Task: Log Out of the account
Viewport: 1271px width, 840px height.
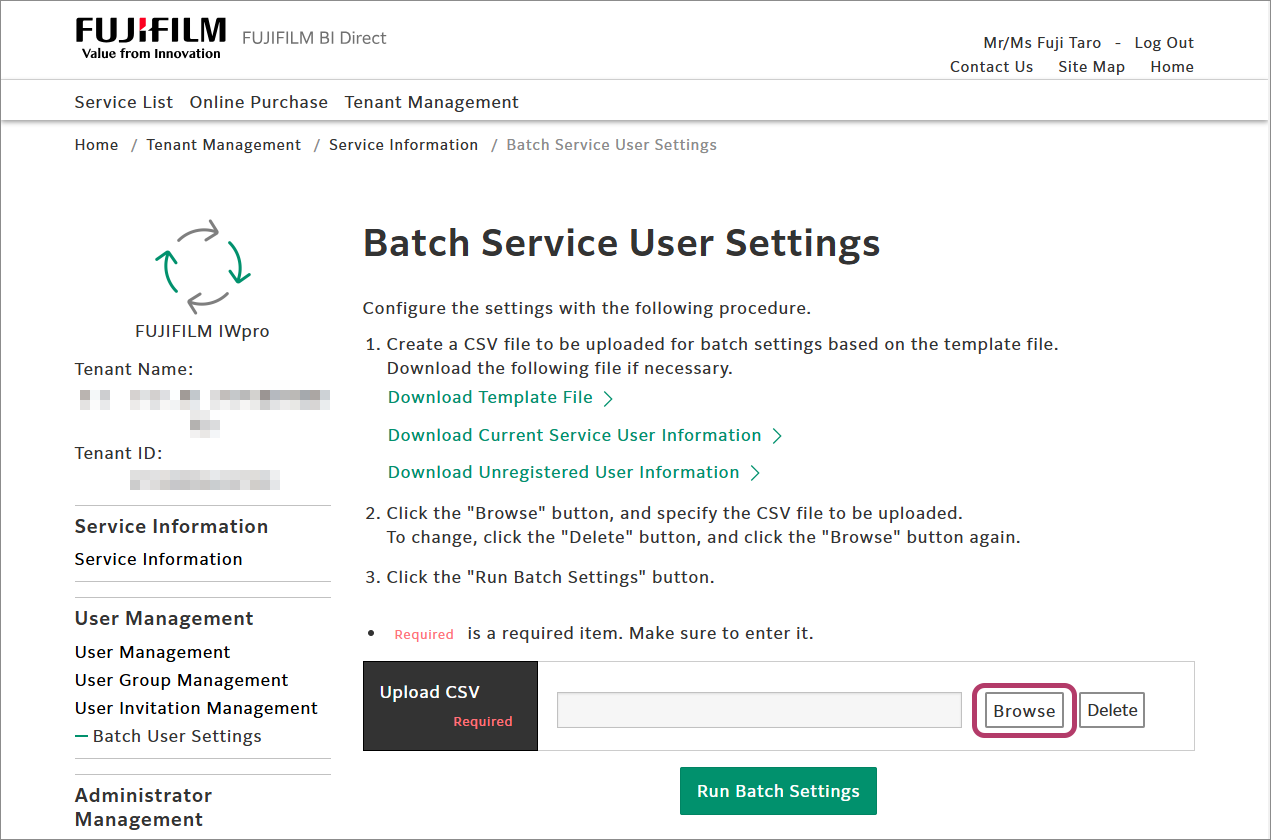Action: coord(1164,43)
